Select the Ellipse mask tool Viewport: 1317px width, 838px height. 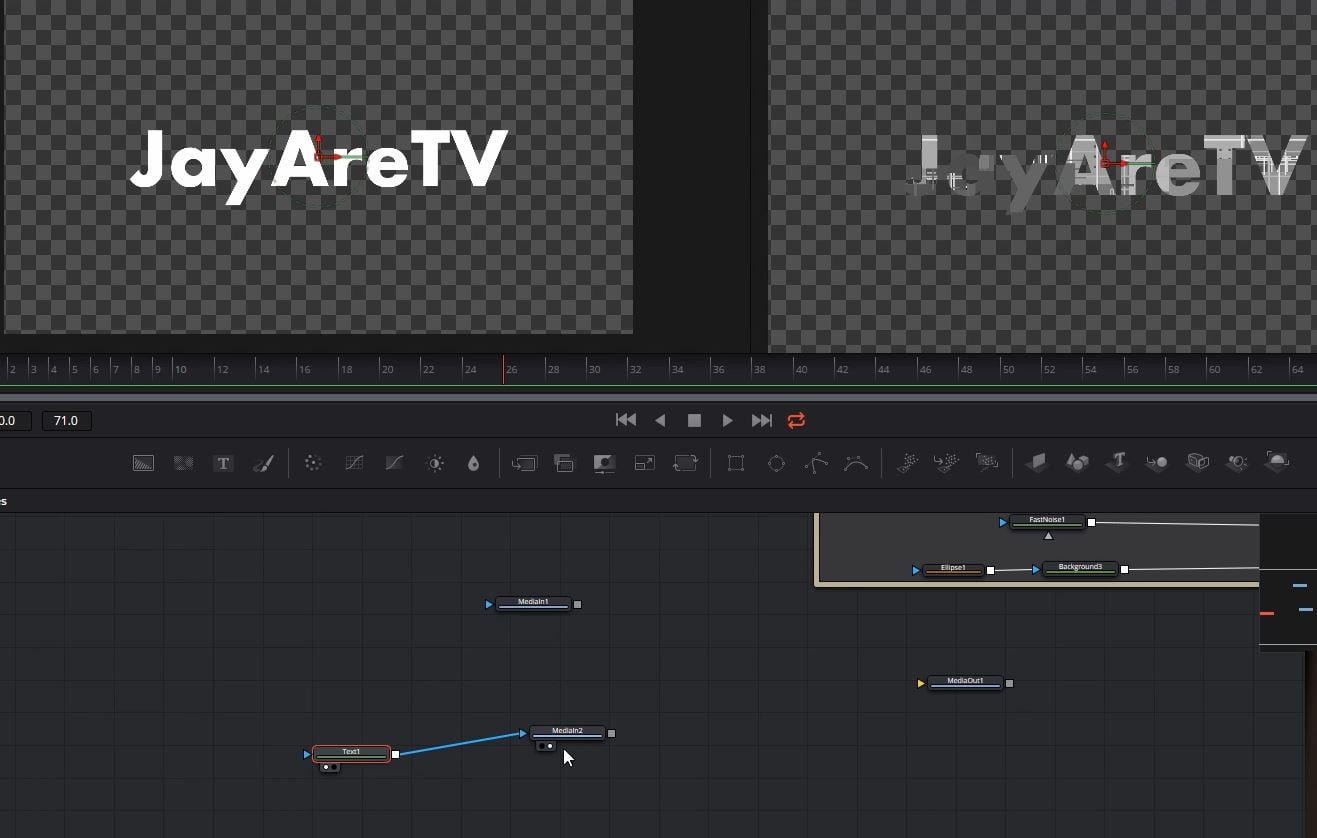point(776,463)
